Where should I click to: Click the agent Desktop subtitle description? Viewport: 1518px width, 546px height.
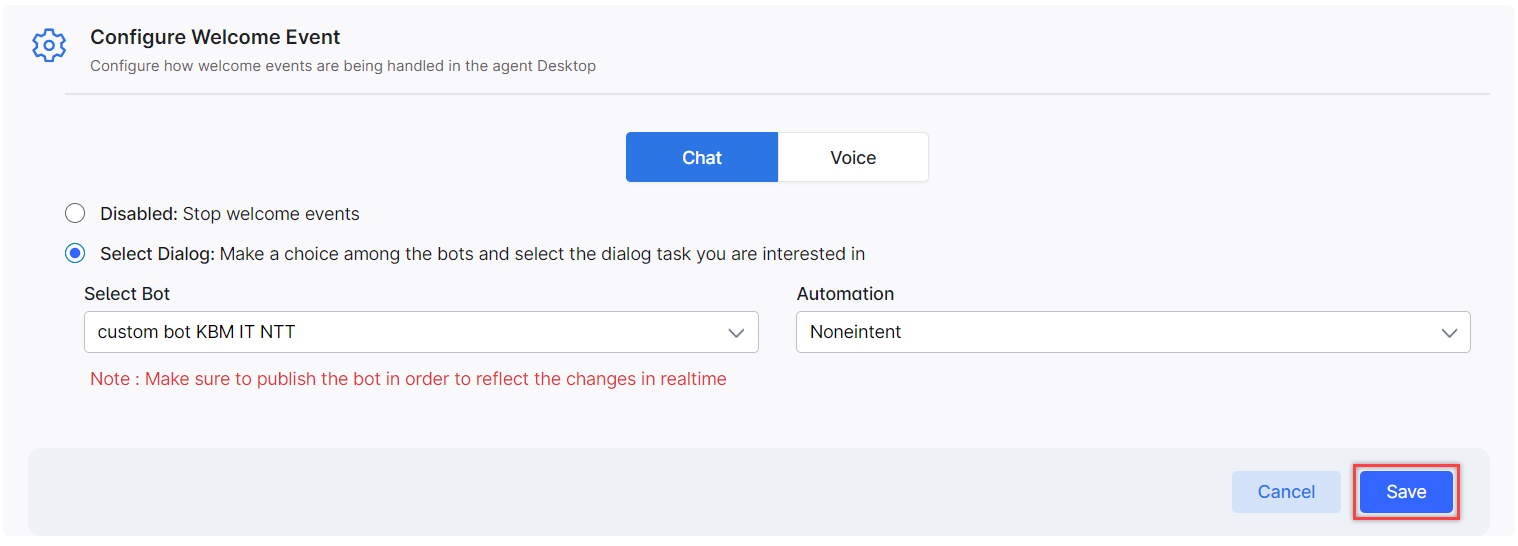(x=343, y=66)
